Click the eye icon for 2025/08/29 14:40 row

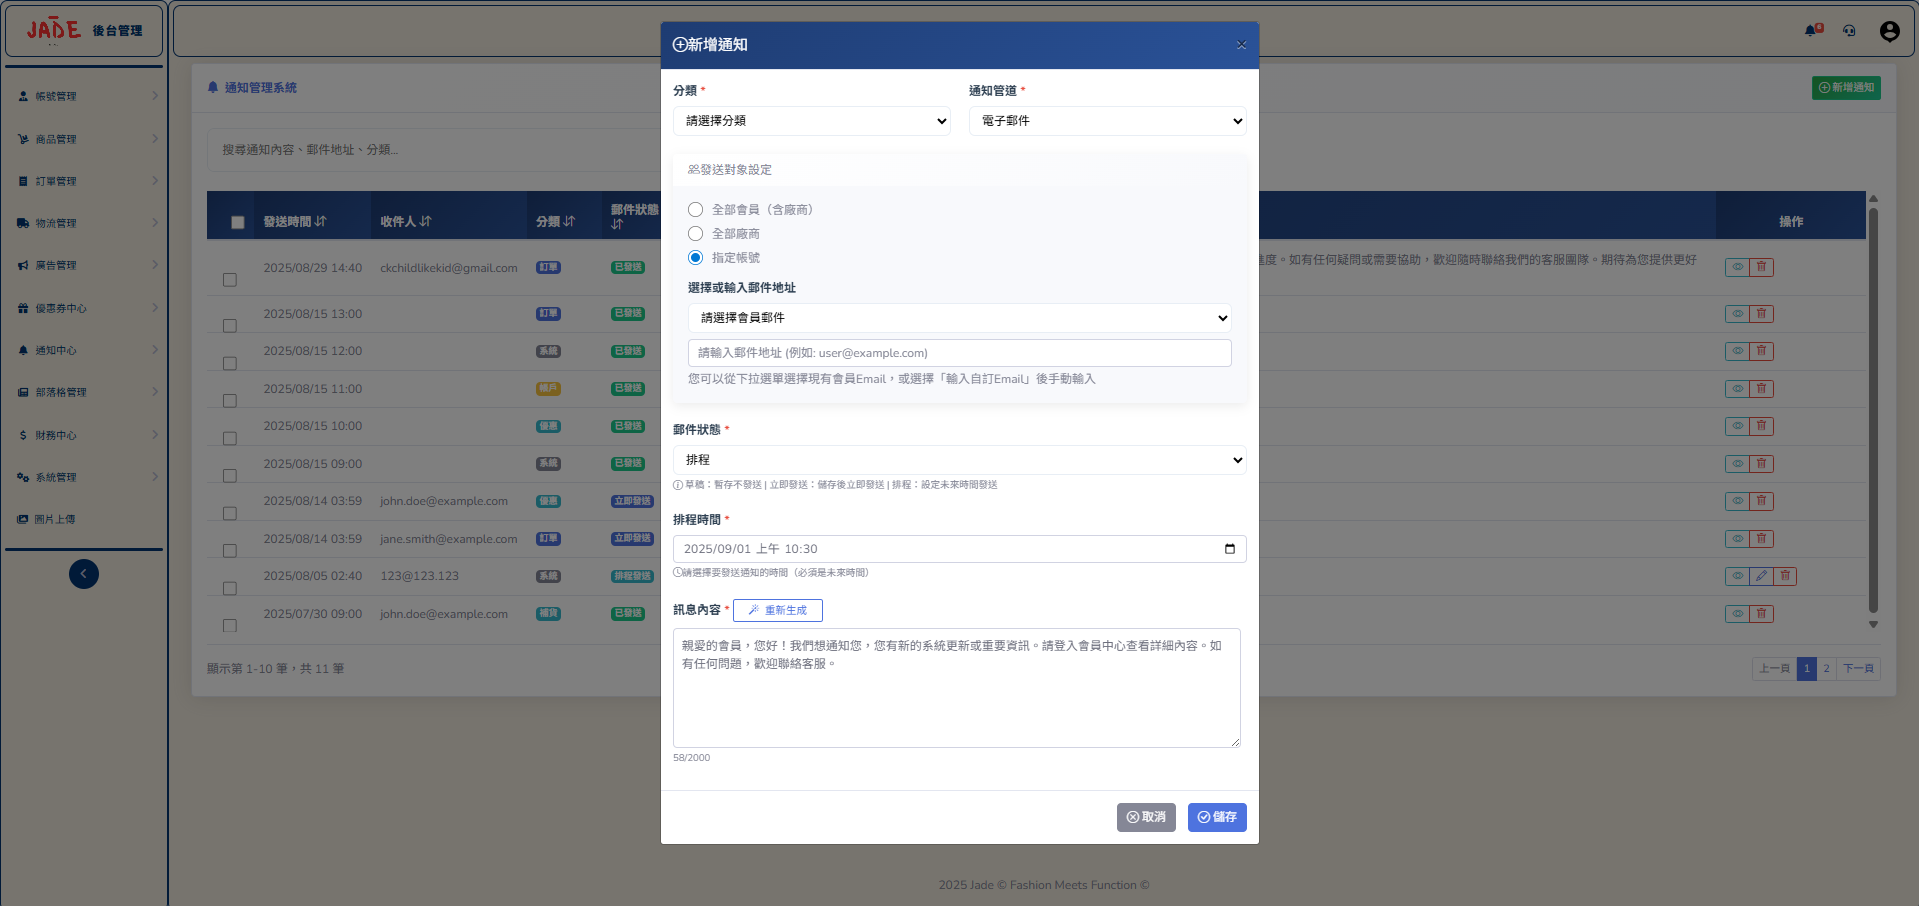click(x=1737, y=267)
